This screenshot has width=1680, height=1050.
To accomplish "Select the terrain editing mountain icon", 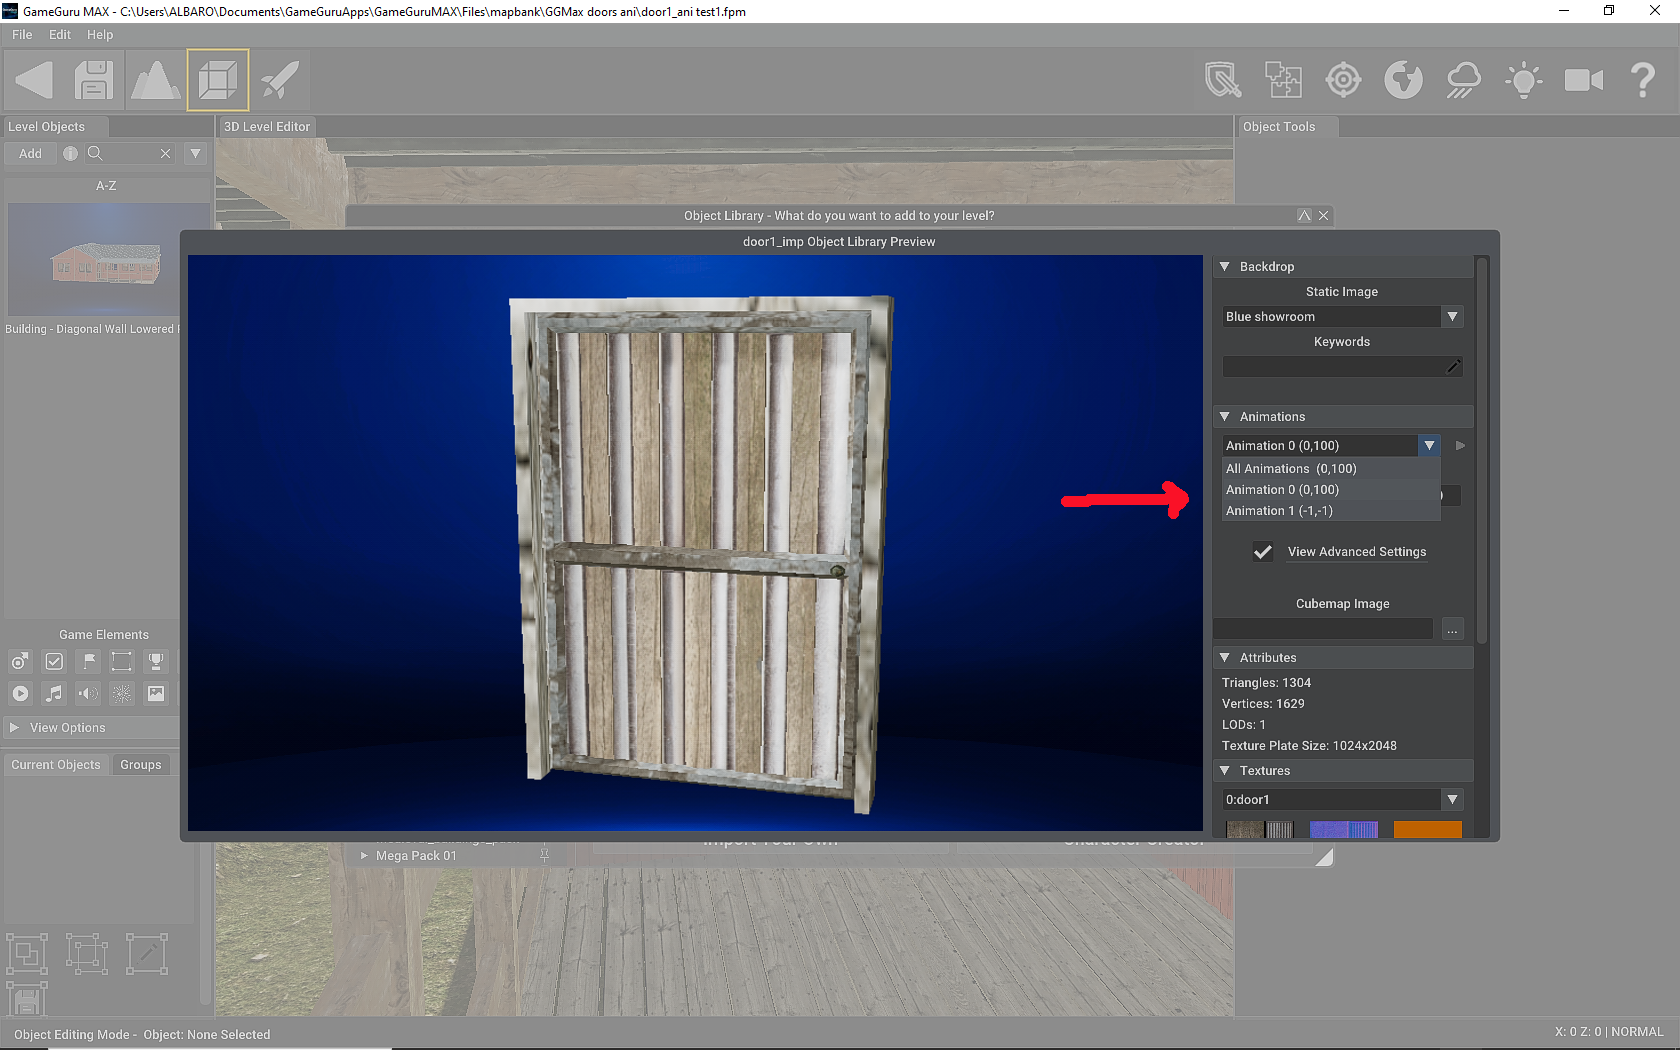I will (x=156, y=80).
